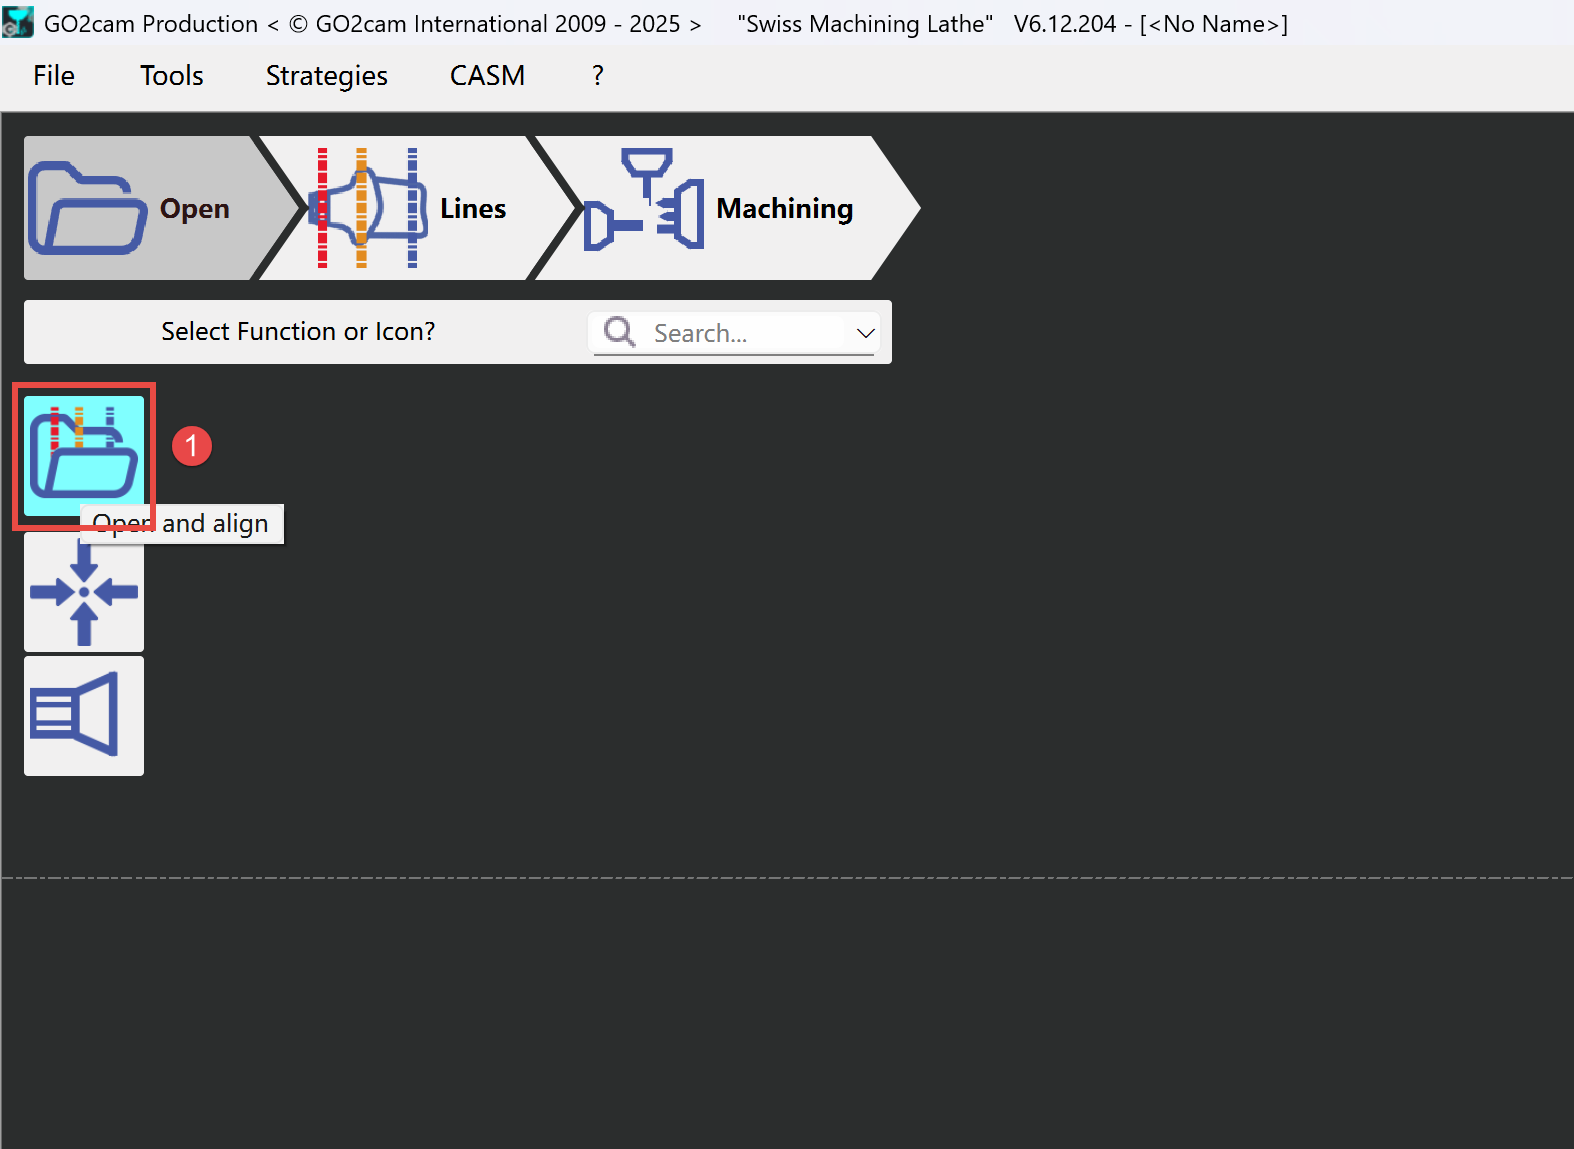Click the machining tool icon beside Machining

tap(645, 200)
